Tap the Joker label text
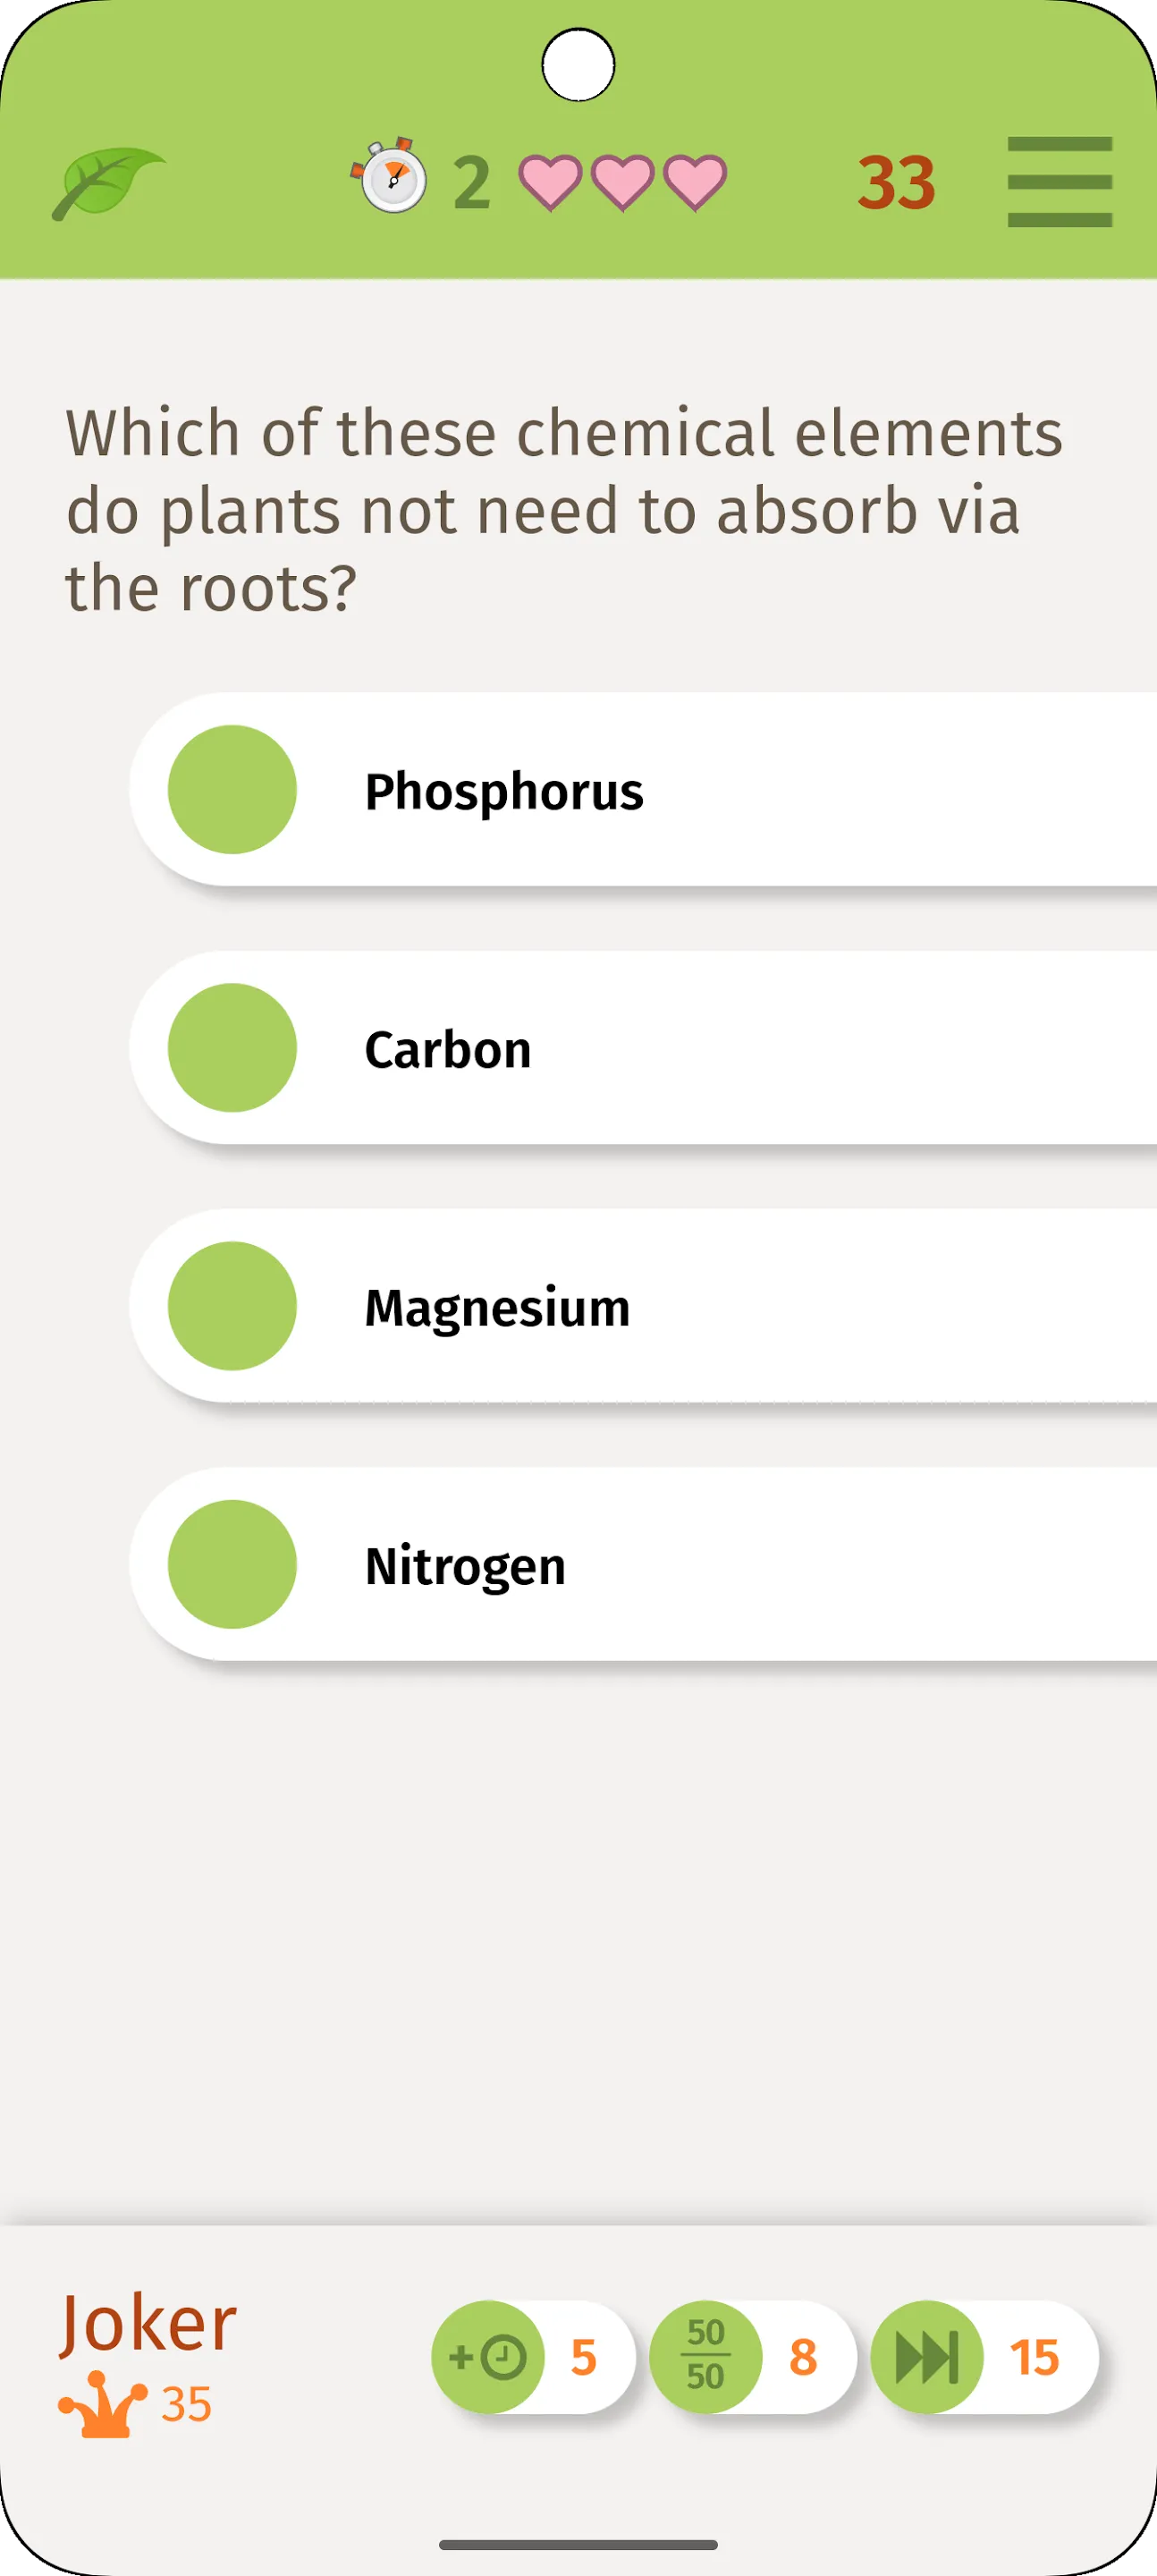The height and width of the screenshot is (2576, 1157). 148,2324
